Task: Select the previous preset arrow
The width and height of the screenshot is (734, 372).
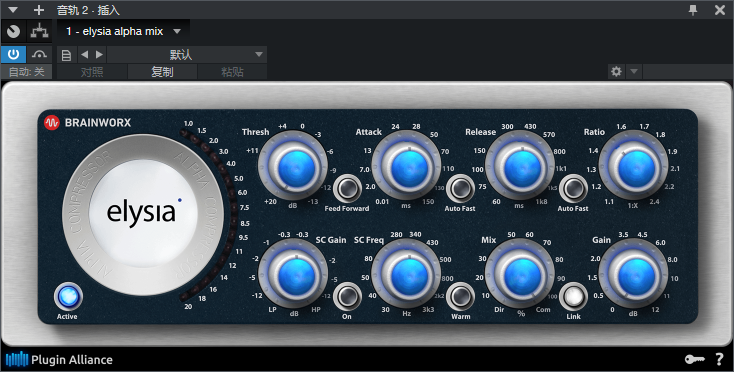Action: click(84, 55)
